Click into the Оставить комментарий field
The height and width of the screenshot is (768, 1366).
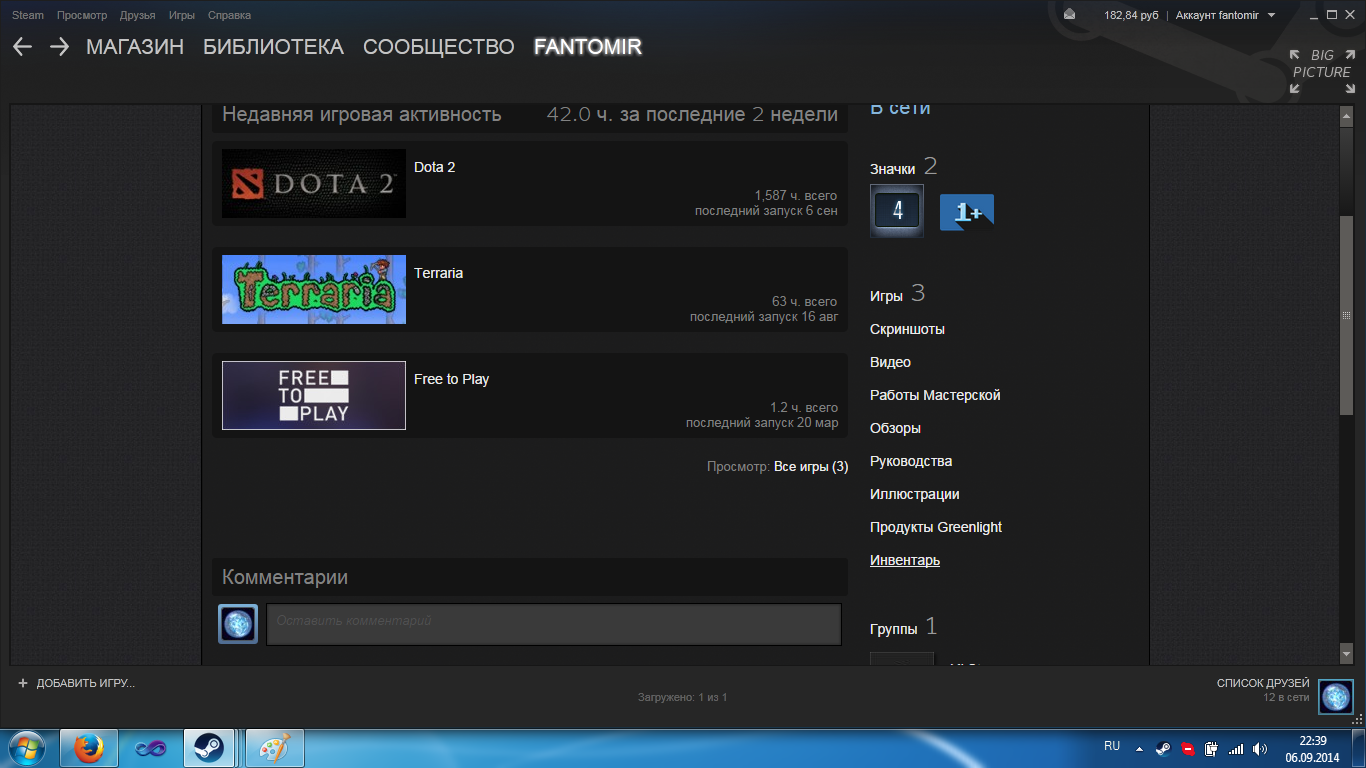click(x=554, y=624)
